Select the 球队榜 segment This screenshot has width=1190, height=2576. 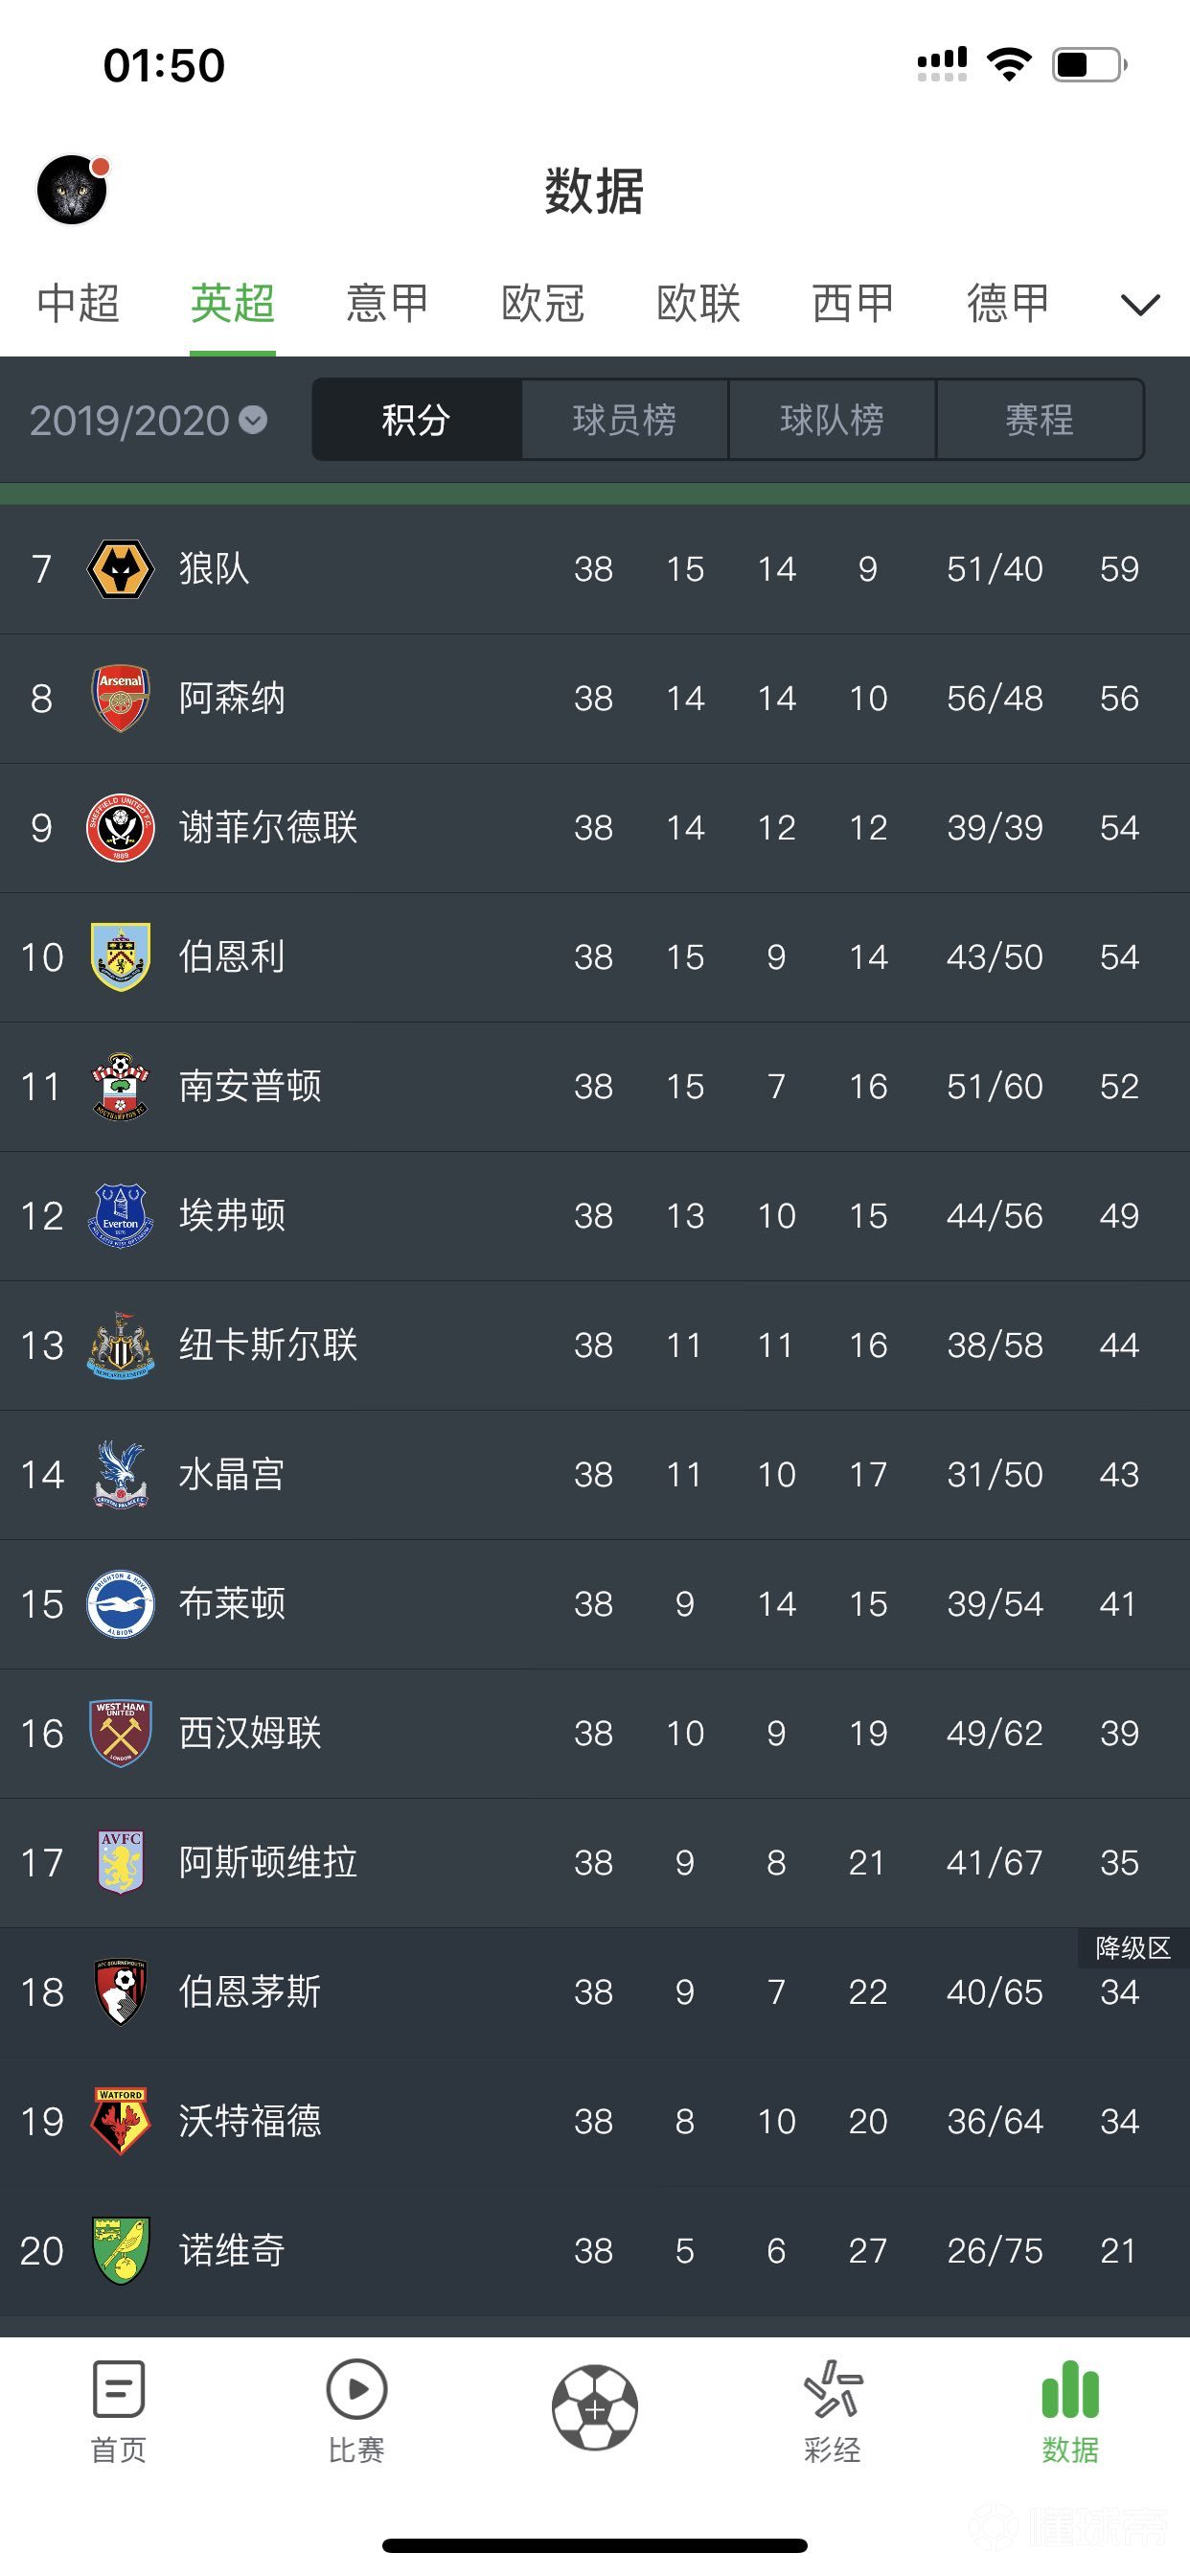coord(832,420)
